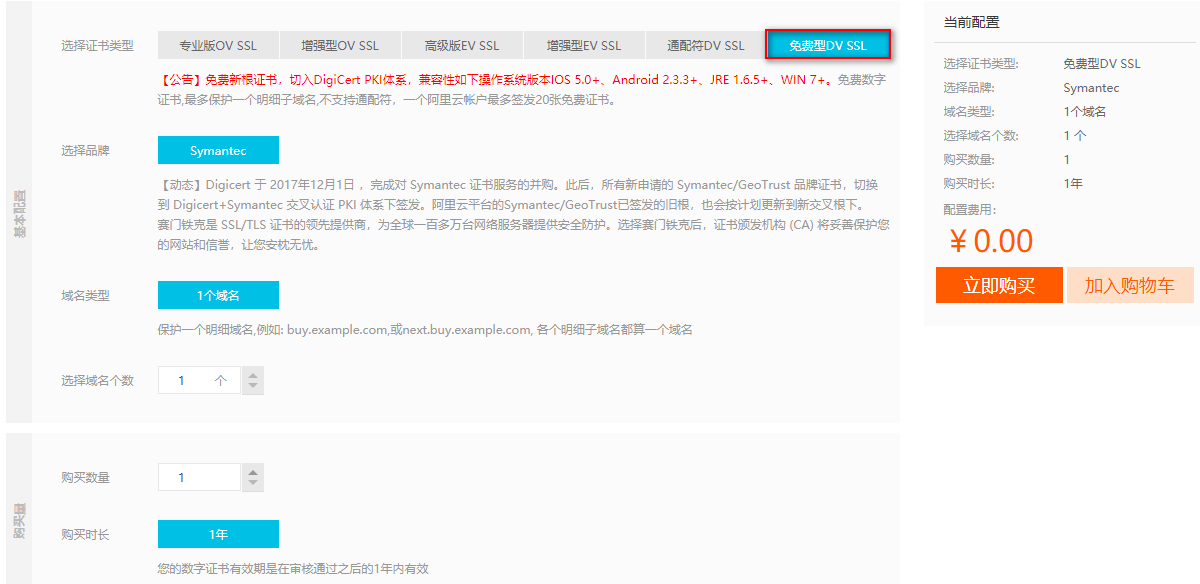Decrease 选择域名个数 using the down arrow

click(x=252, y=385)
